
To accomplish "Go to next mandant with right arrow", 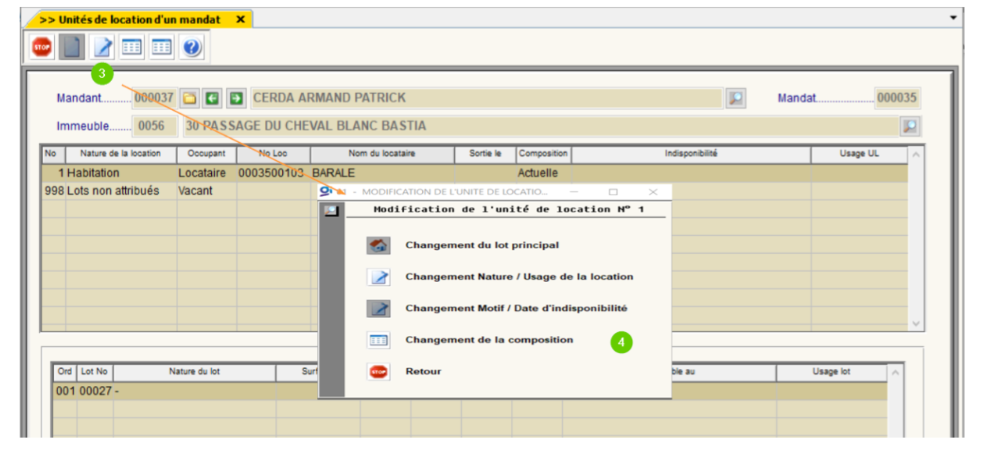I will pyautogui.click(x=235, y=98).
